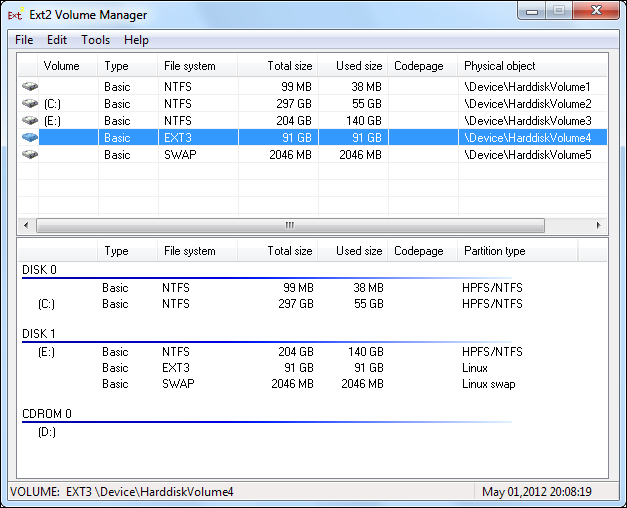This screenshot has width=627, height=508.
Task: Click the Ext2 Volume Manager title bar icon
Action: [x=15, y=15]
